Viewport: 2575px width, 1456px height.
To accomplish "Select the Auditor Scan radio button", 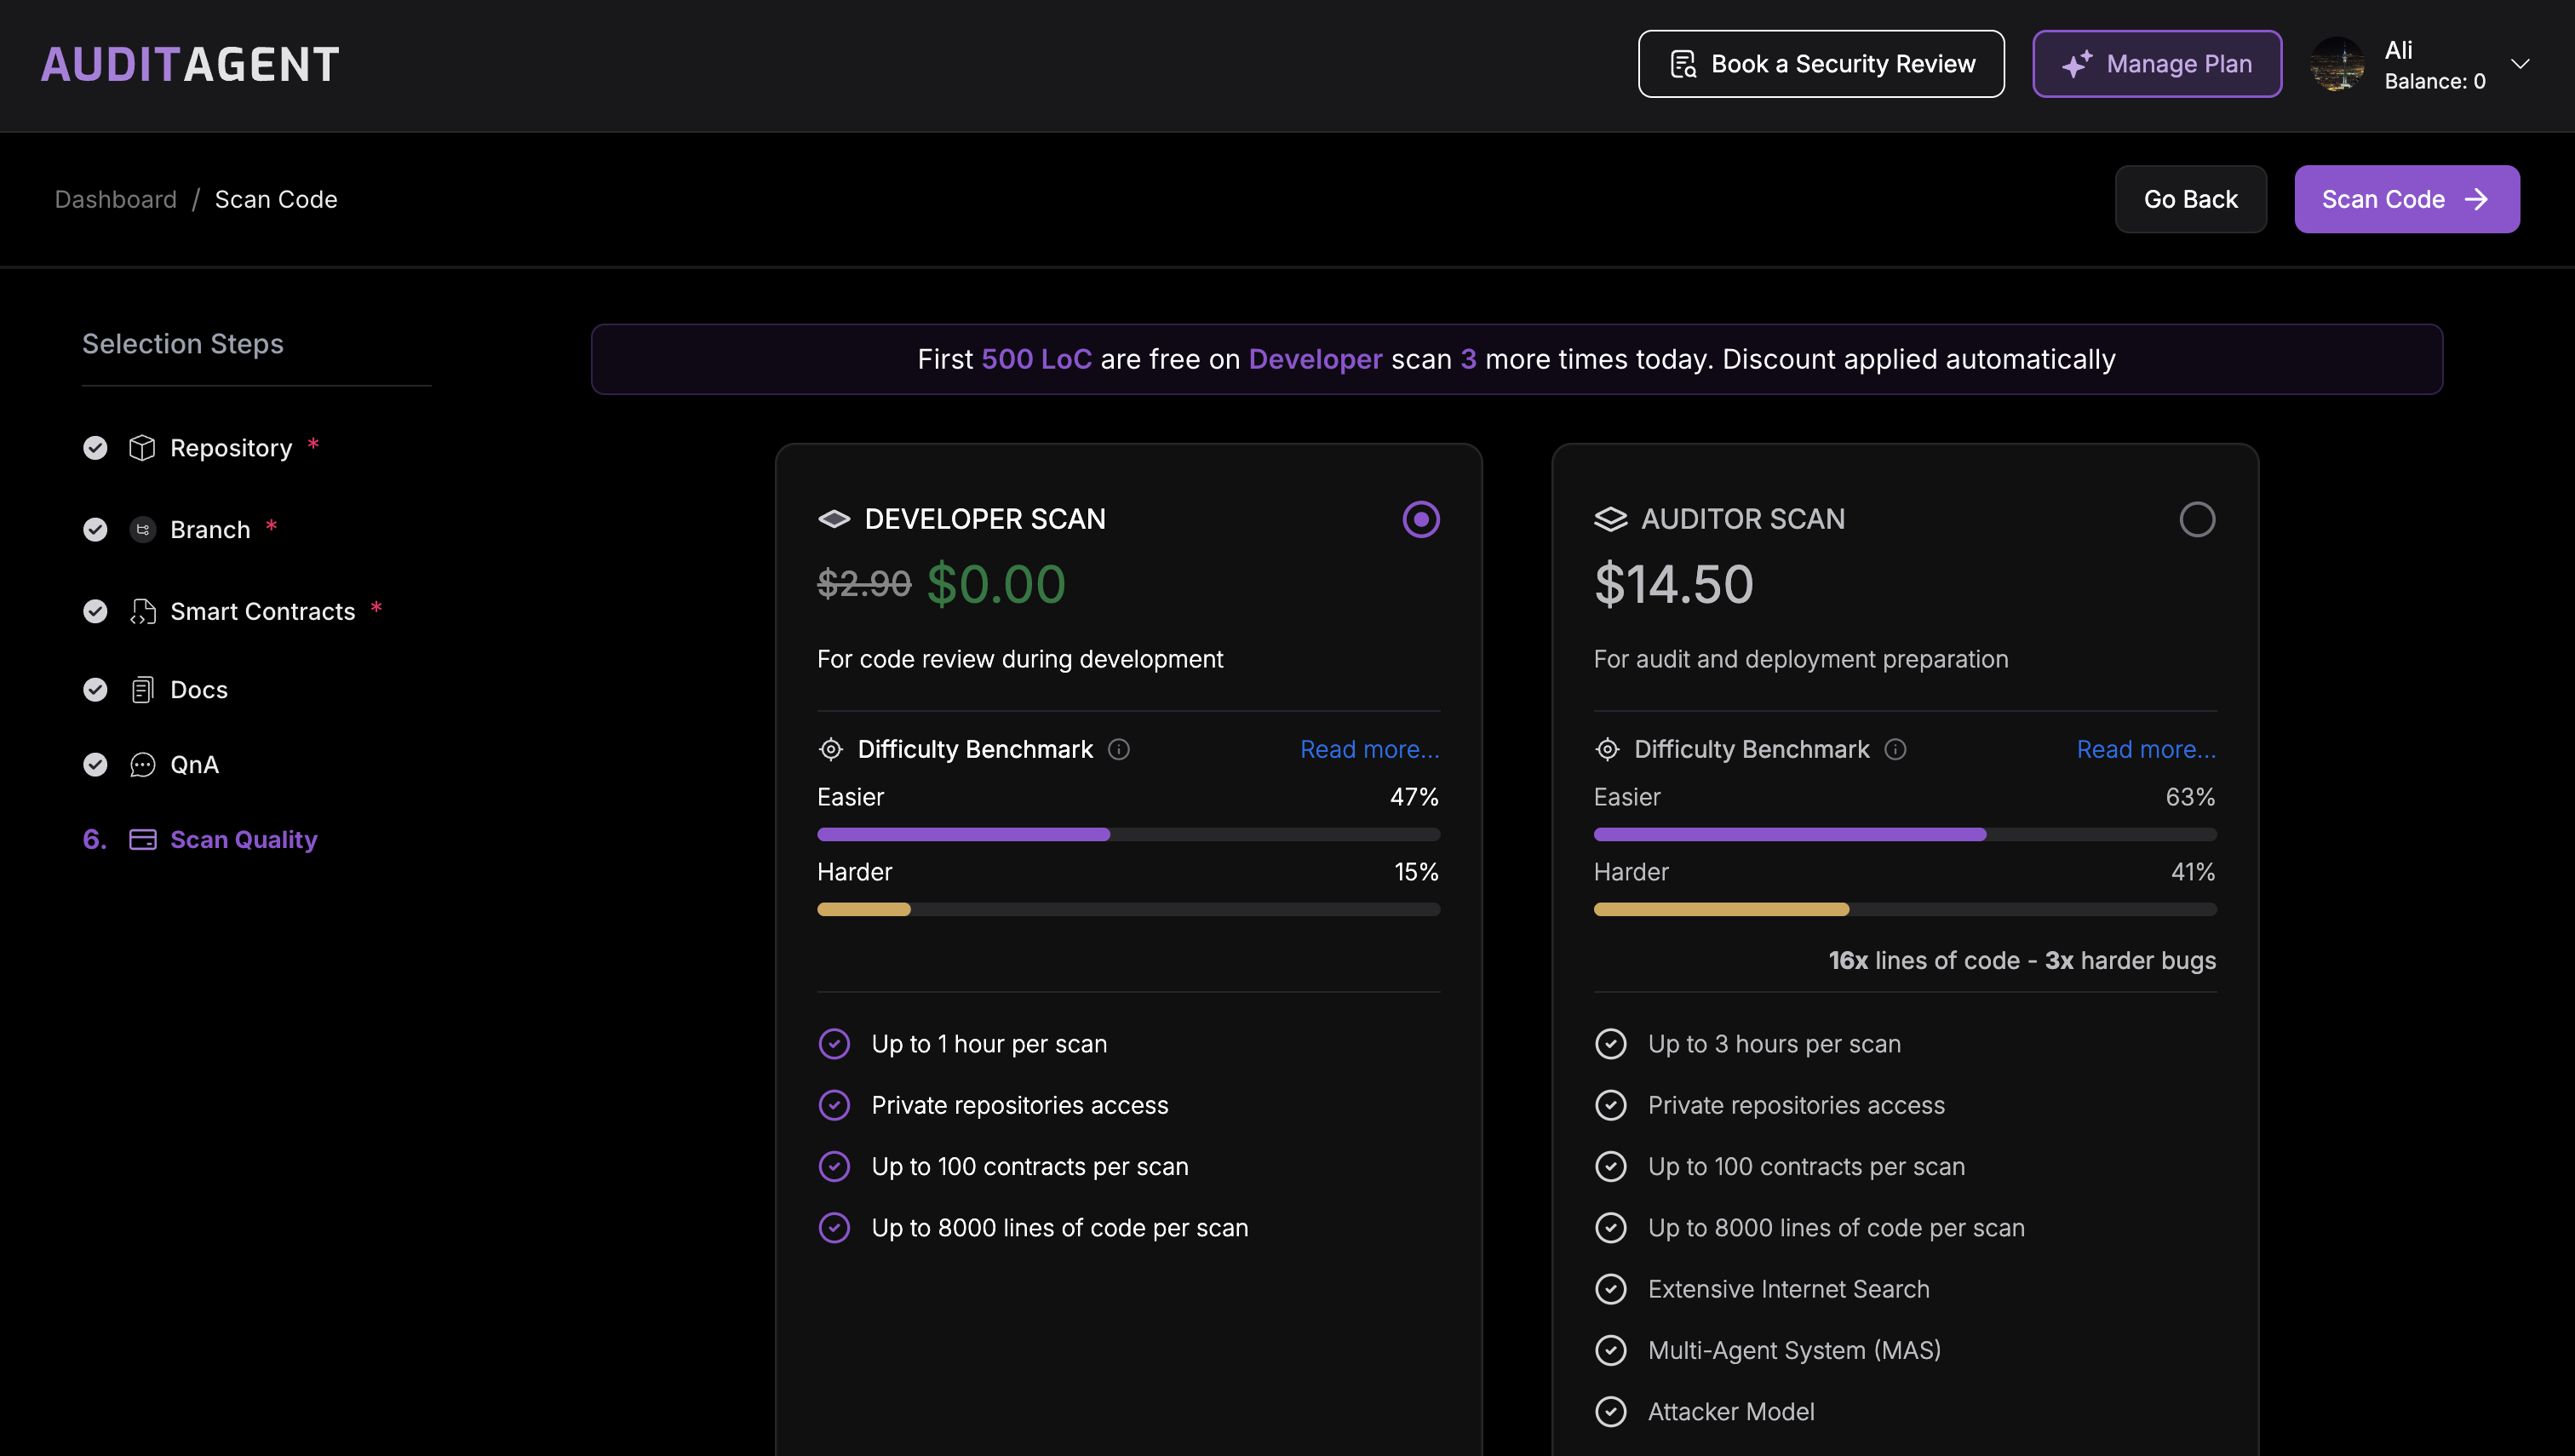I will tap(2197, 519).
